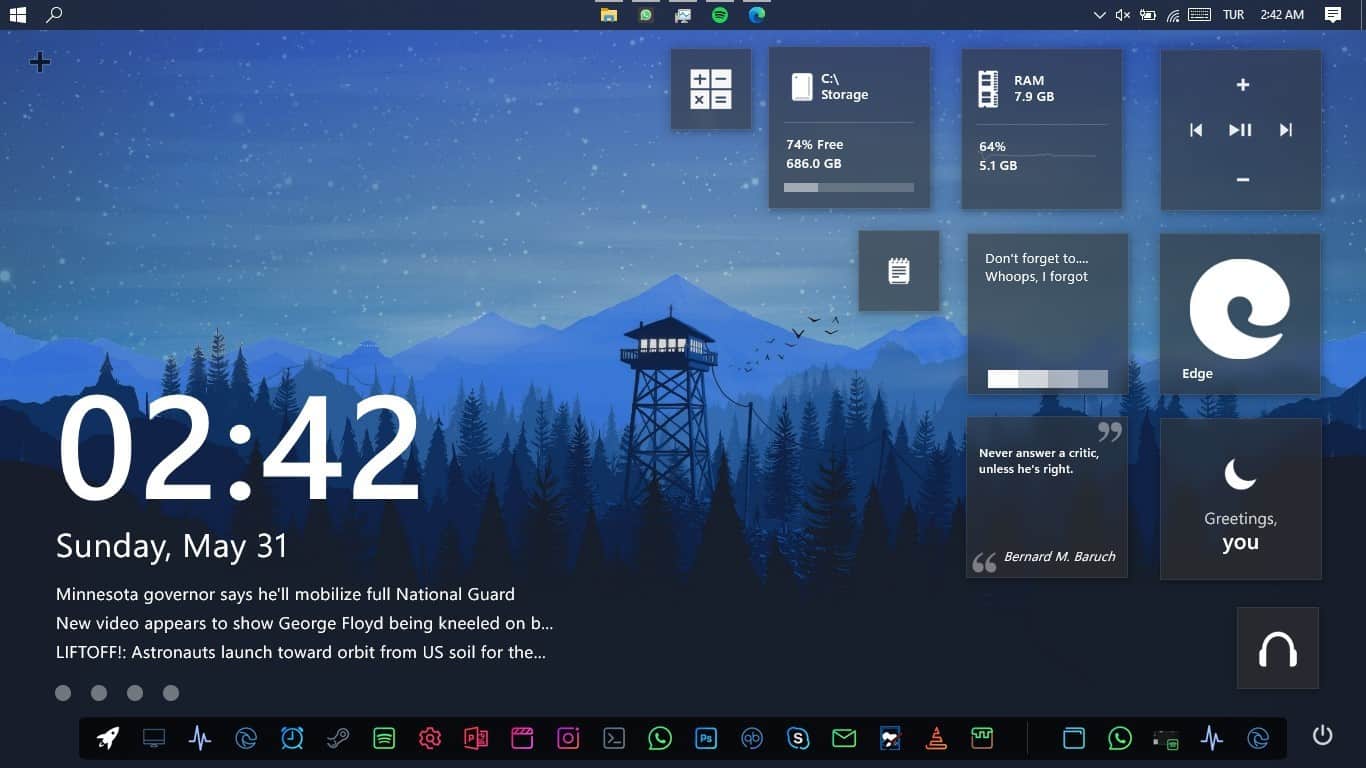Open the Windows Start button
The image size is (1366, 768).
click(x=17, y=15)
